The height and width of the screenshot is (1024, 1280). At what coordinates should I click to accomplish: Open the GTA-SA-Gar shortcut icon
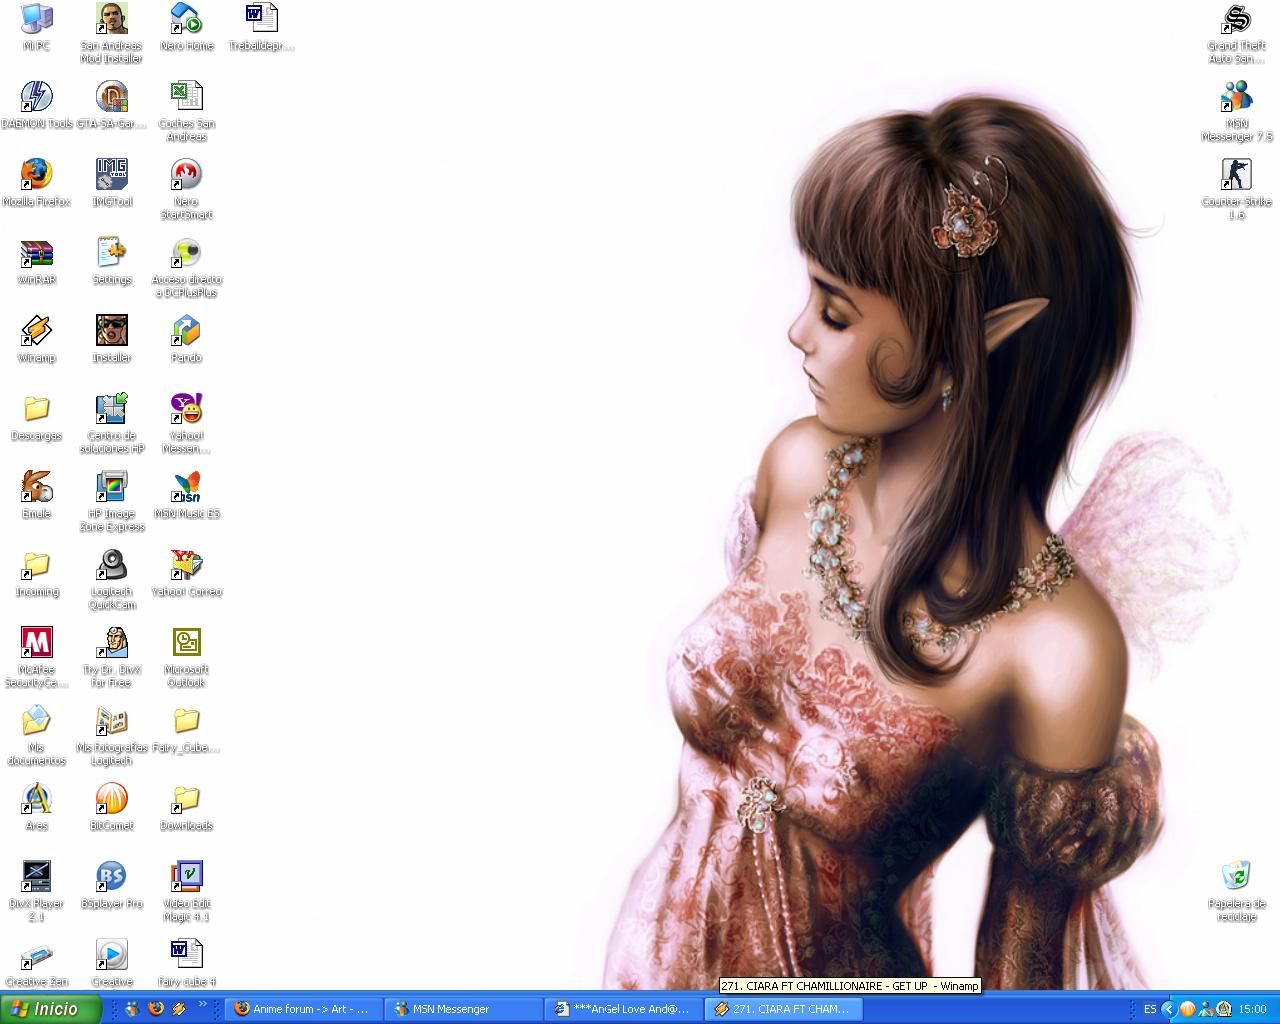tap(111, 105)
